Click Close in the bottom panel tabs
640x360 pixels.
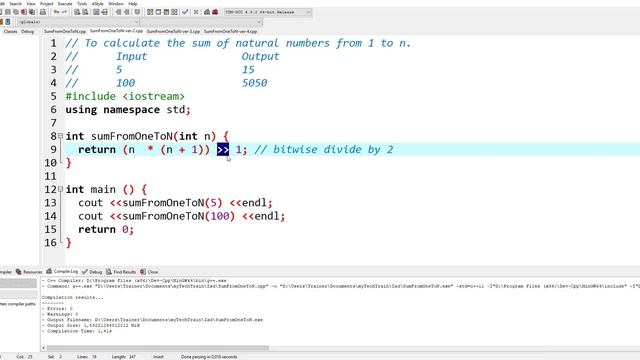[149, 271]
